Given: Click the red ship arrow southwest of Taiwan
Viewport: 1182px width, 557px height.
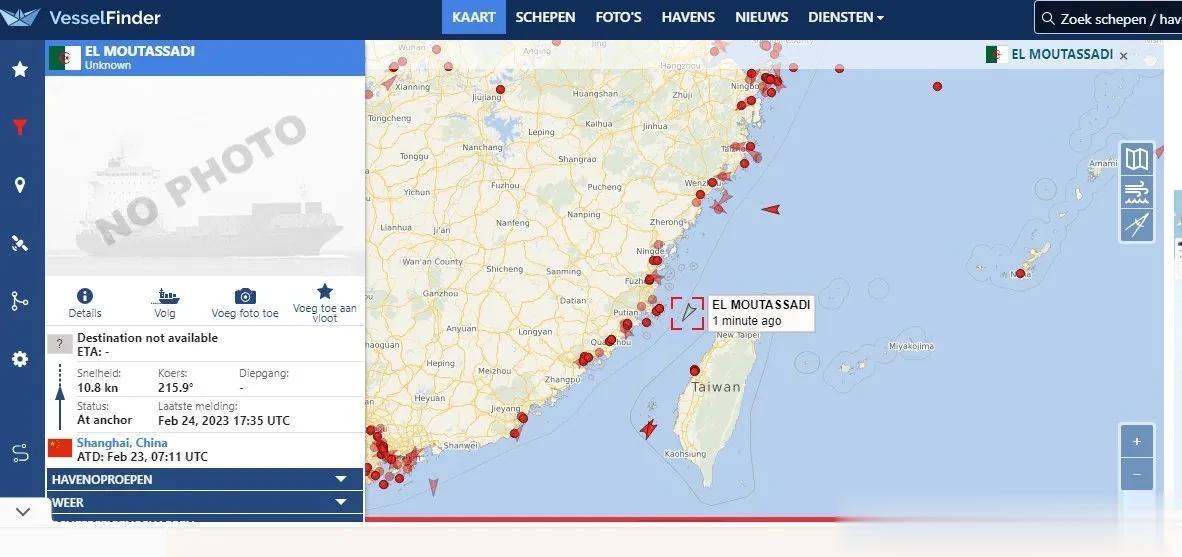Looking at the screenshot, I should point(648,429).
